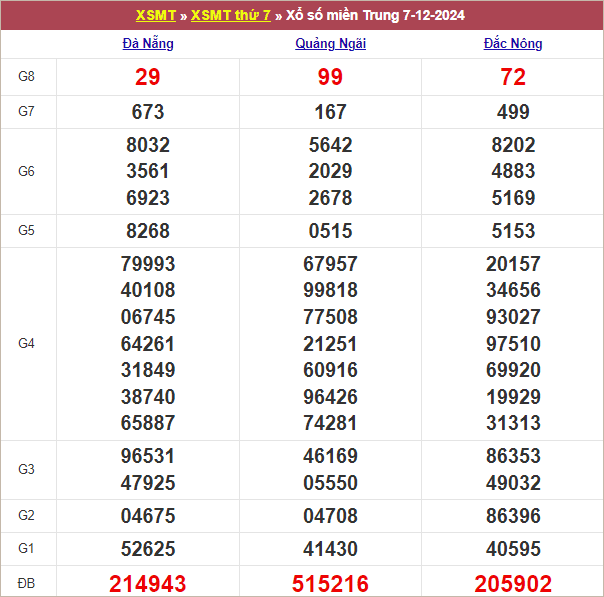604x597 pixels.
Task: Click G5 number 5153
Action: click(x=513, y=231)
